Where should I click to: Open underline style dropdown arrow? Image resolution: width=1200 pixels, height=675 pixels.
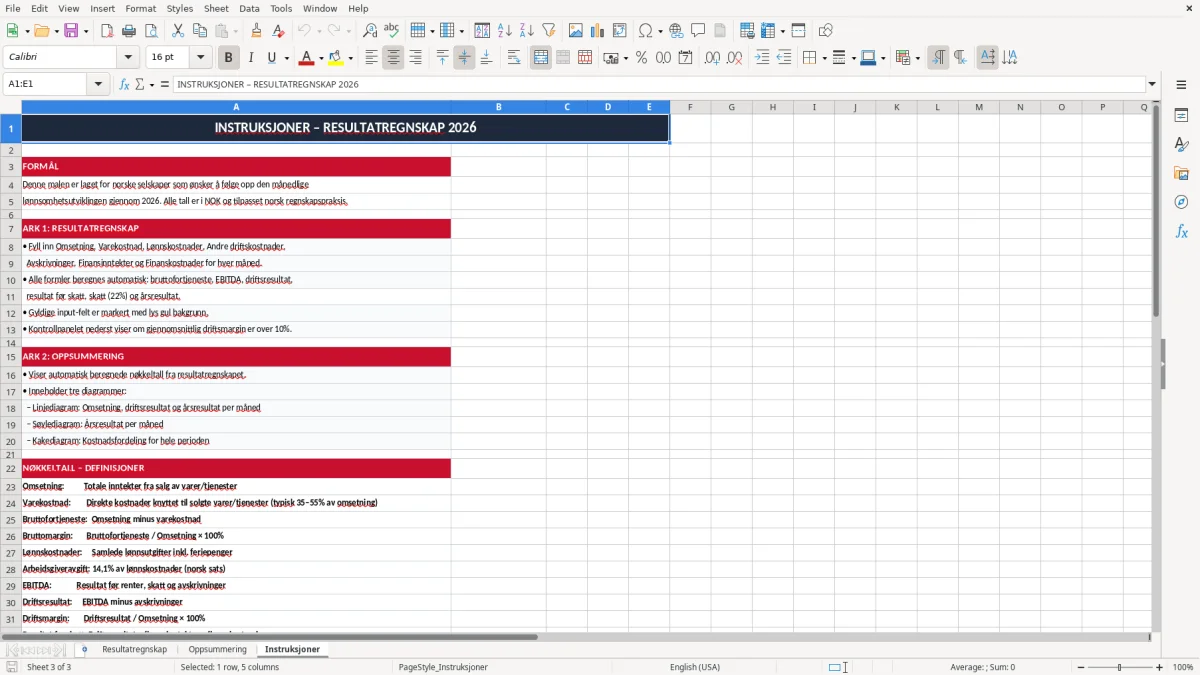tap(286, 58)
